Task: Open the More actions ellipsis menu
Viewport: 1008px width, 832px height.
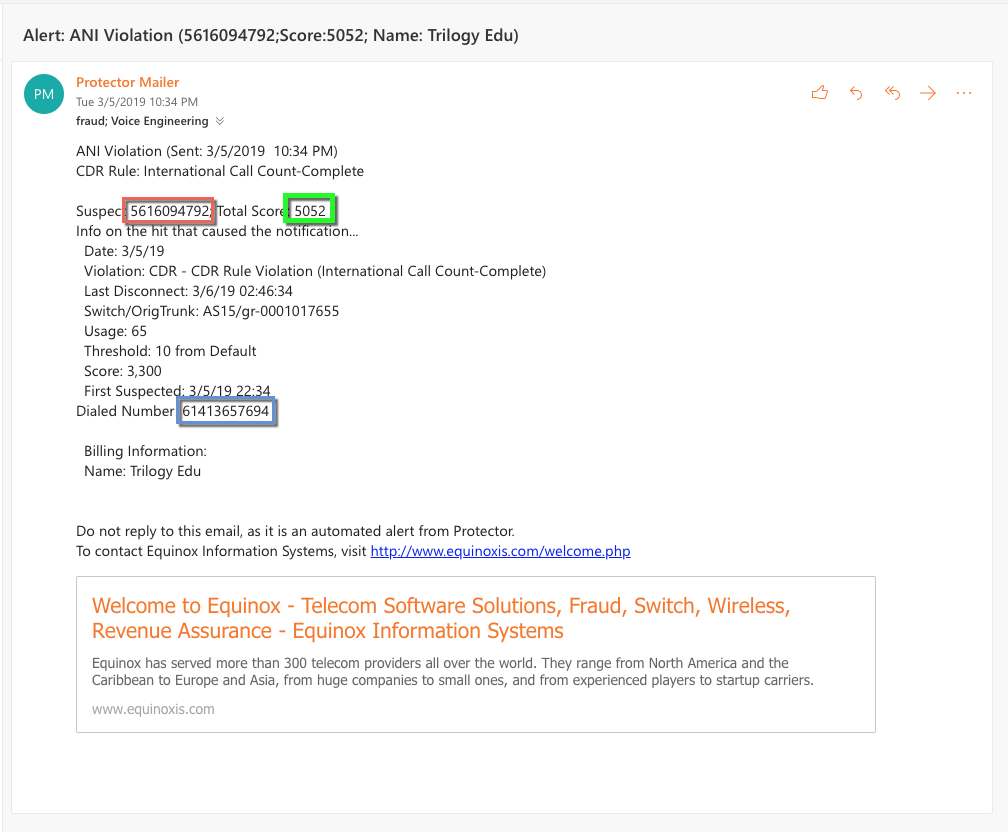Action: click(964, 93)
